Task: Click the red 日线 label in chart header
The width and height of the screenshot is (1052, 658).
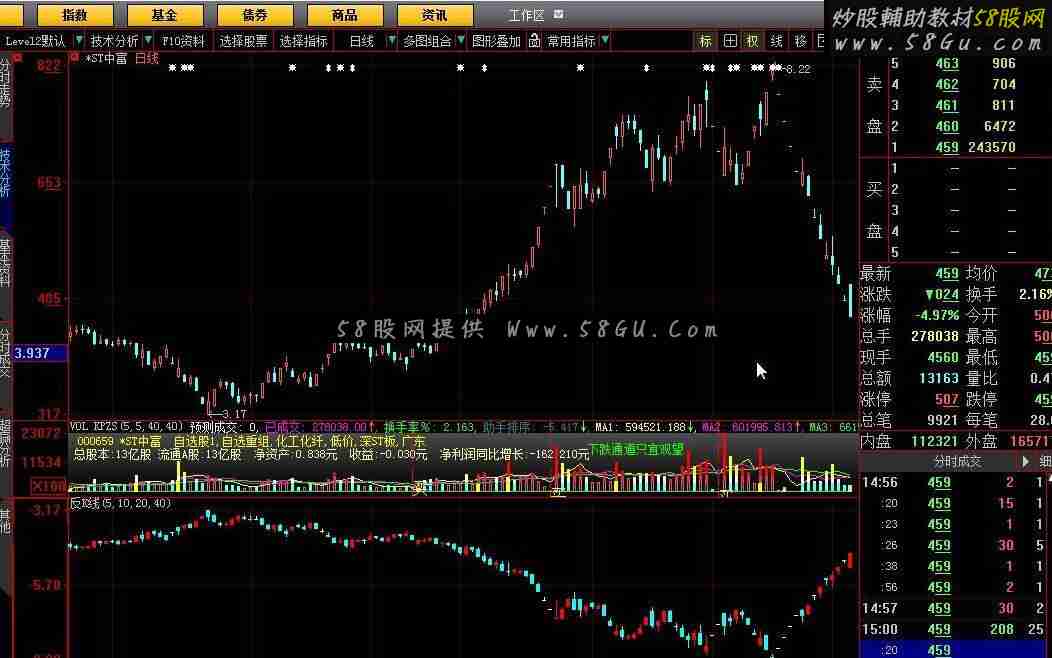Action: (147, 59)
